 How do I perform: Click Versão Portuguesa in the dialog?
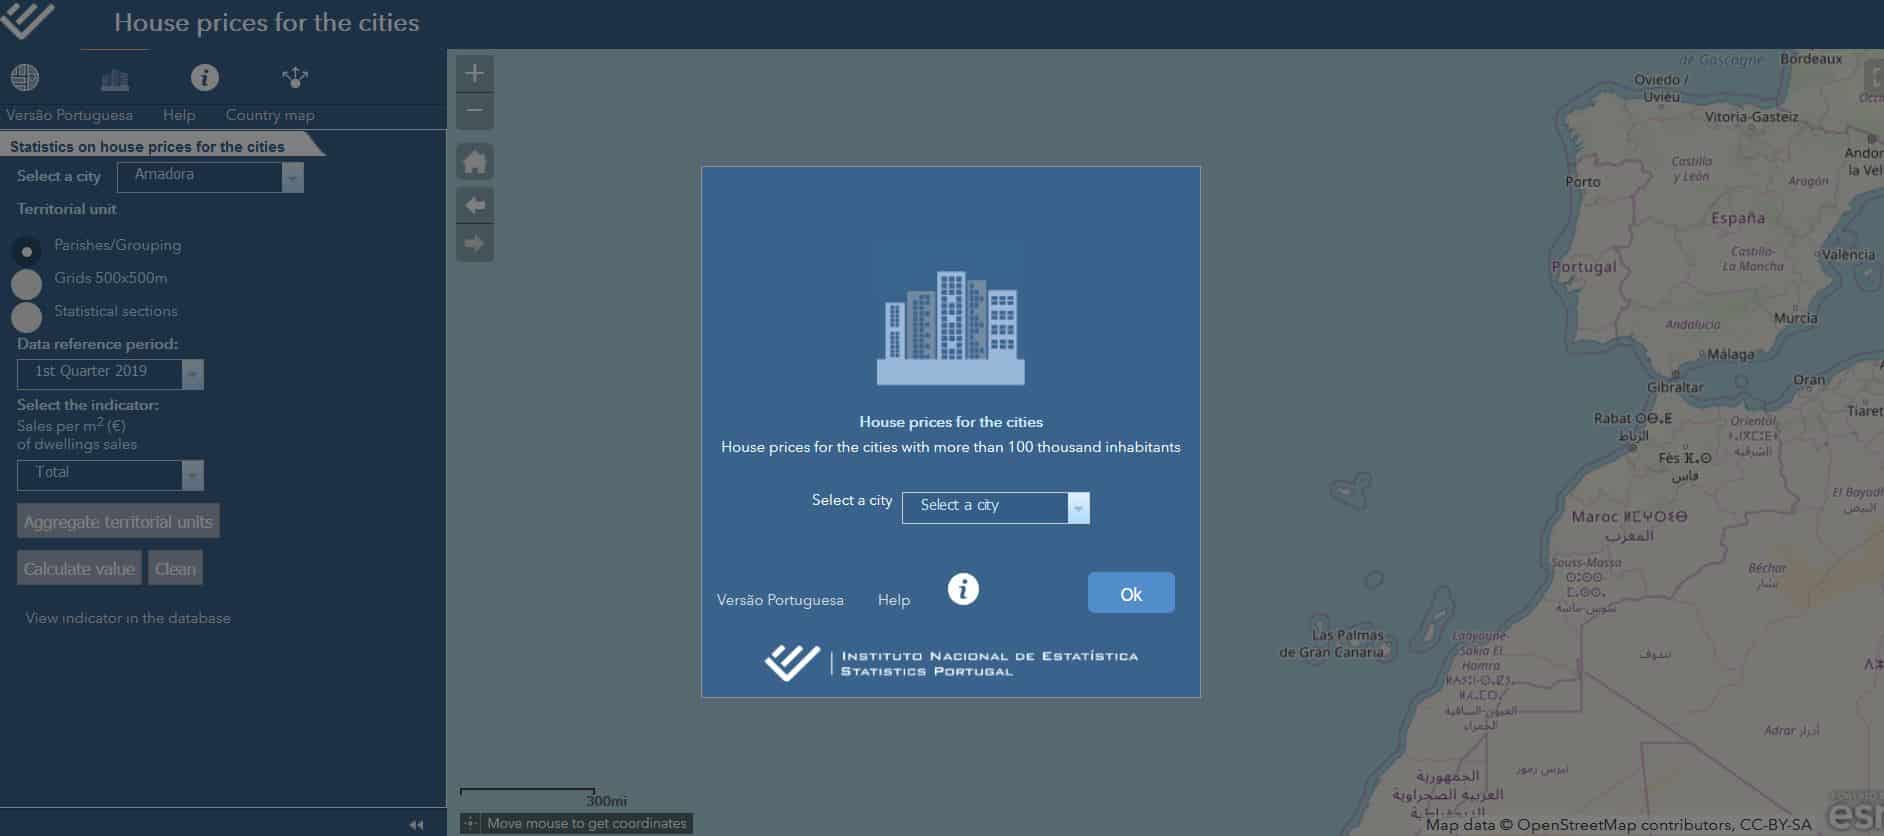780,600
